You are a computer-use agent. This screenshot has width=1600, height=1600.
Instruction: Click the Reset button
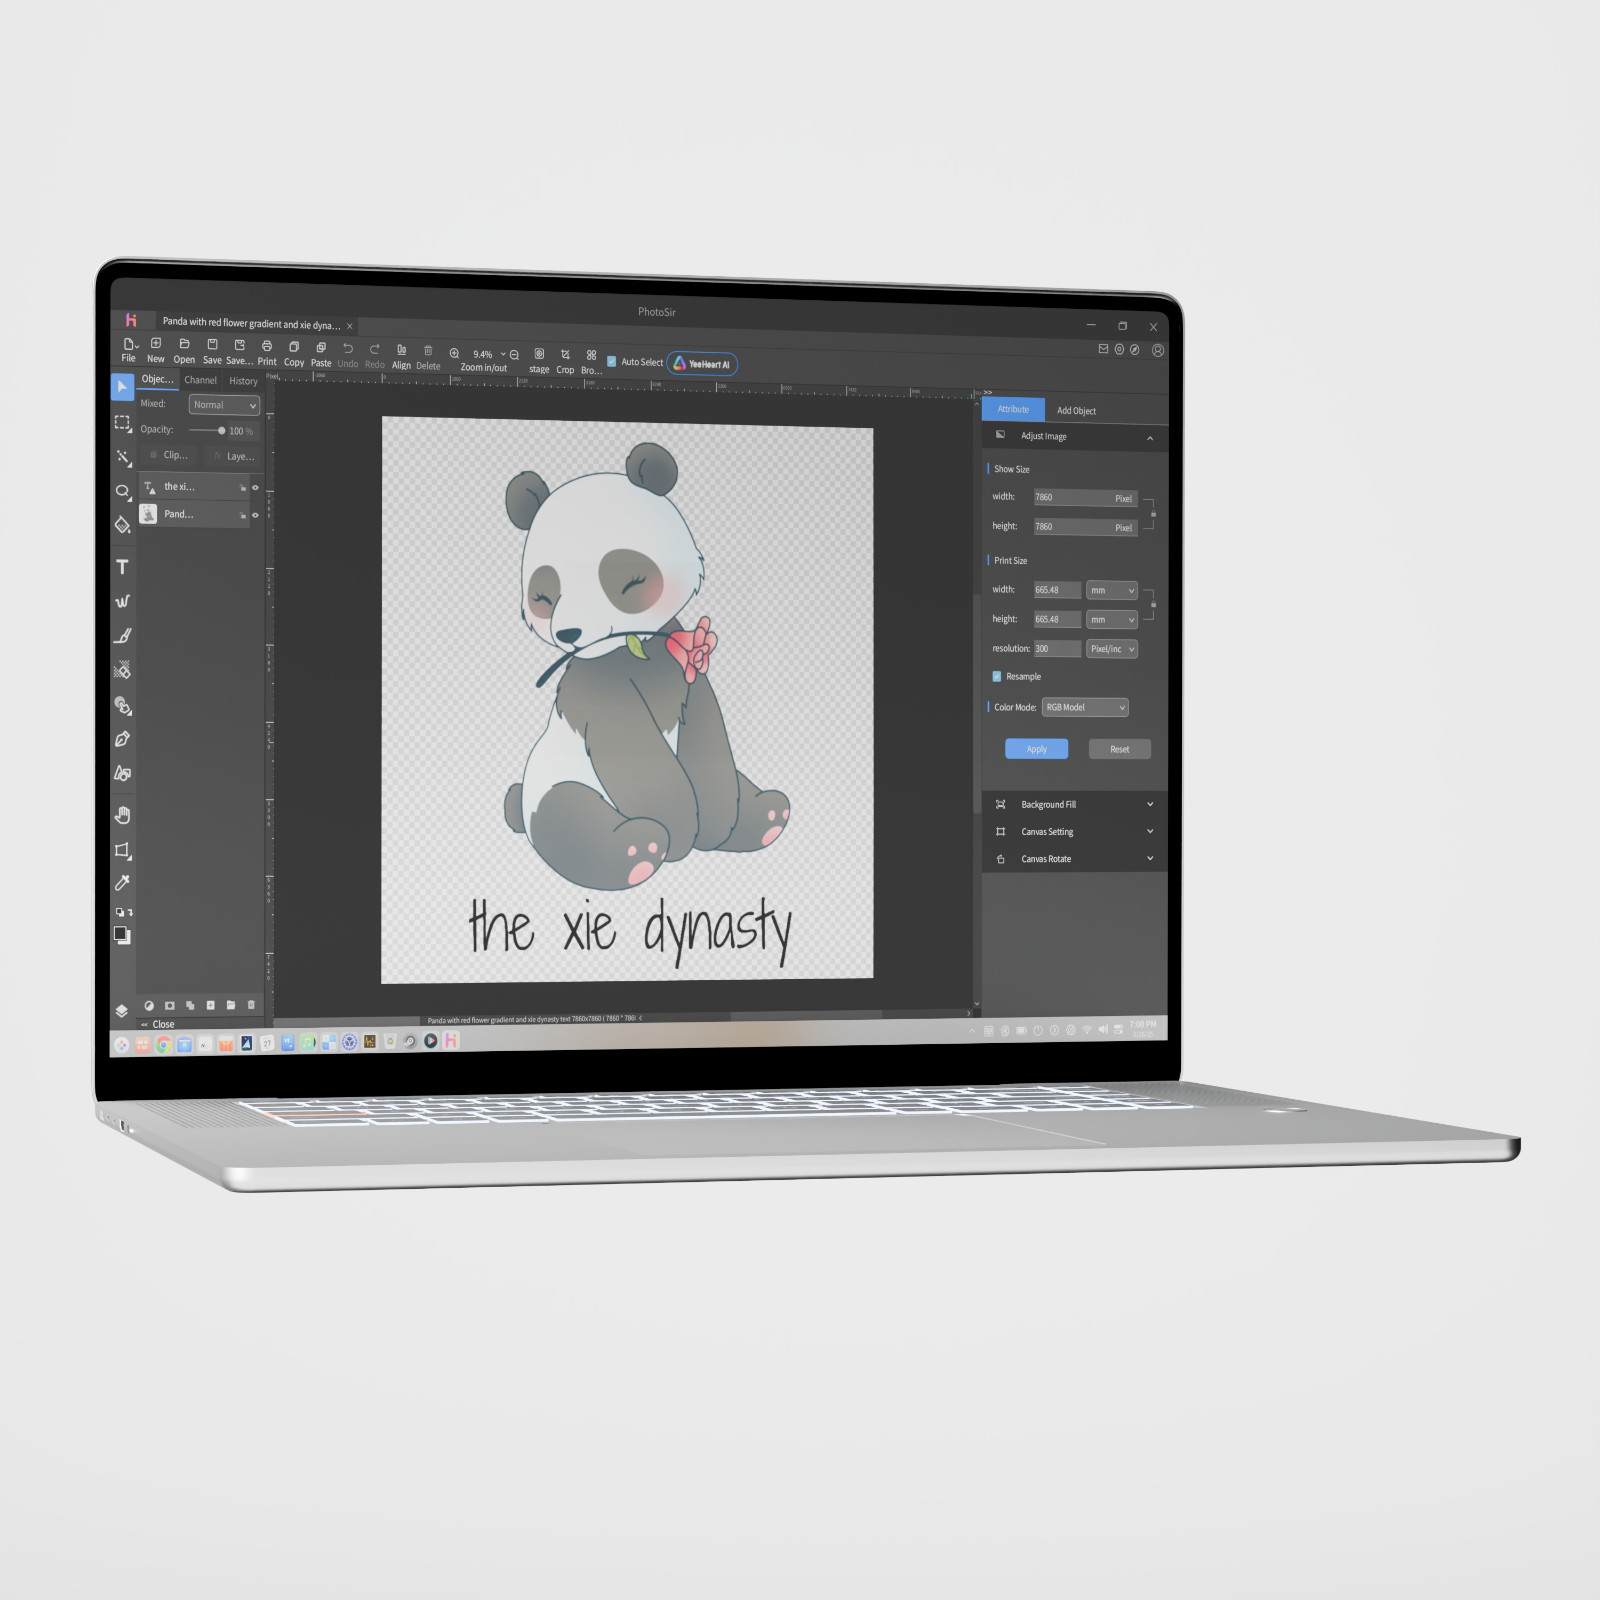(1119, 749)
